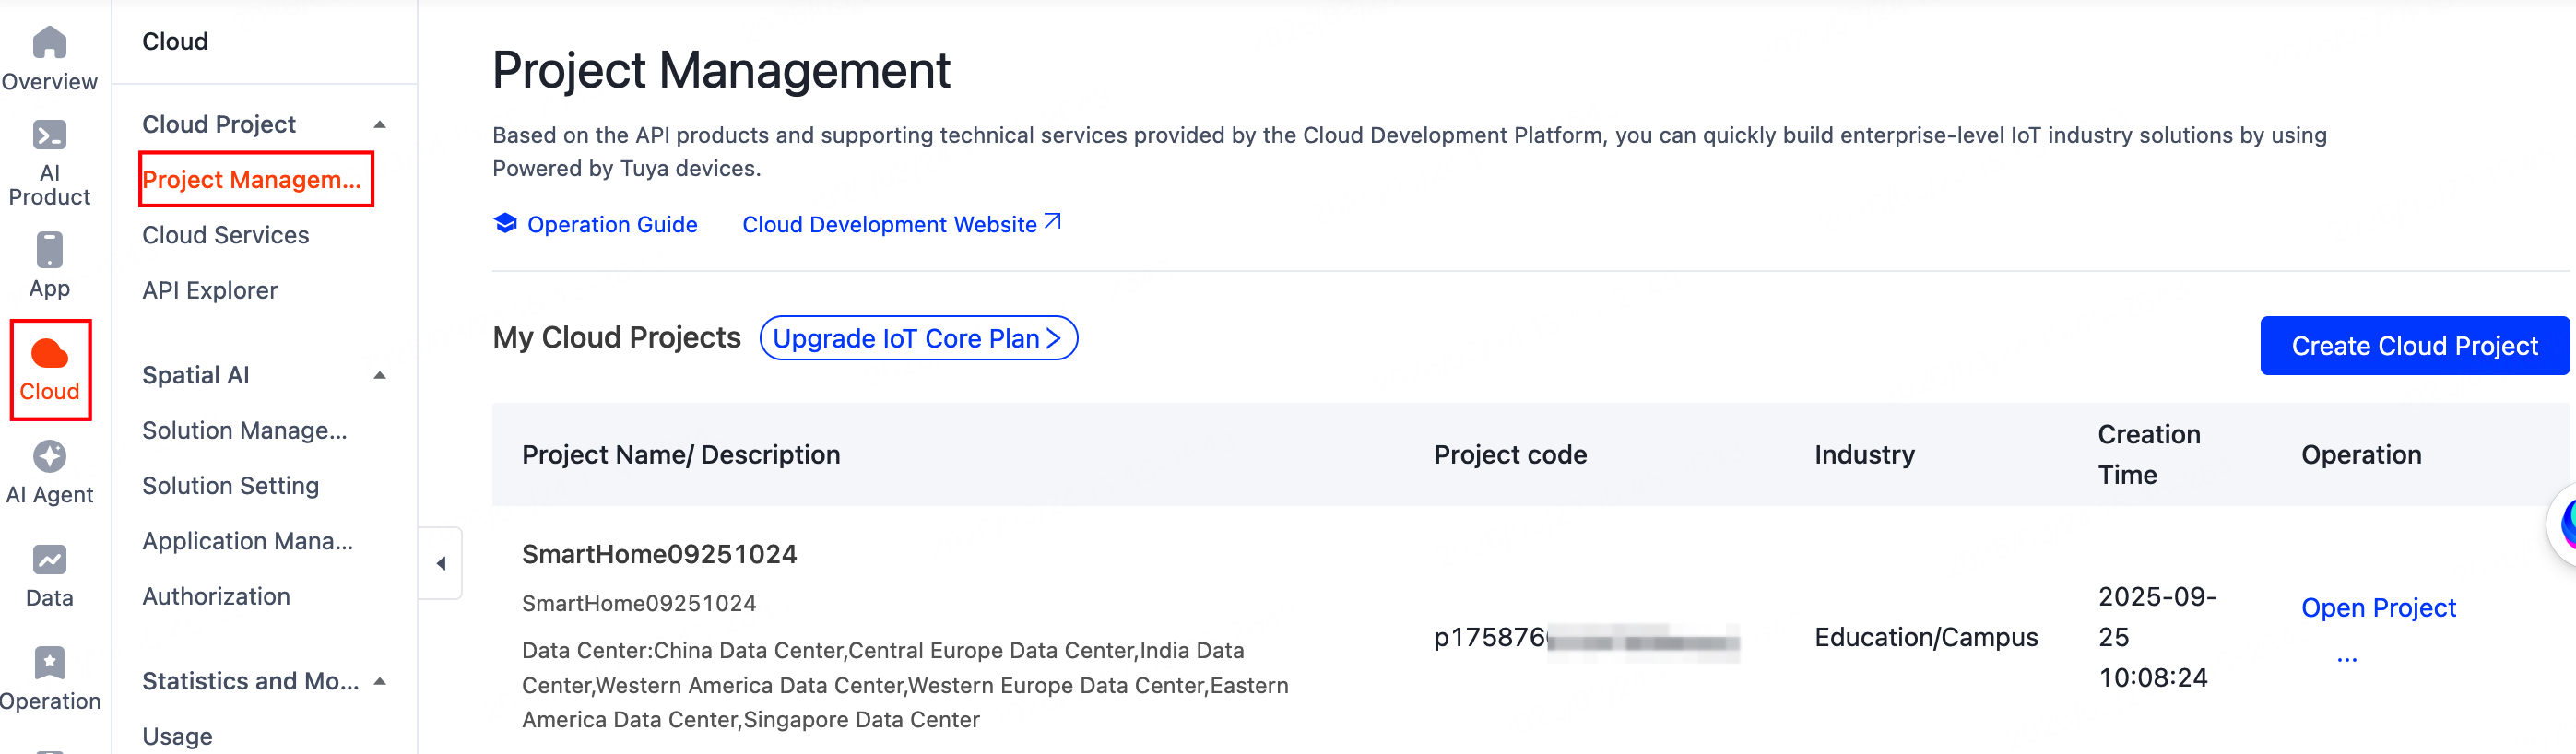The width and height of the screenshot is (2576, 754).
Task: Click the Cloud panel title
Action: click(x=175, y=41)
